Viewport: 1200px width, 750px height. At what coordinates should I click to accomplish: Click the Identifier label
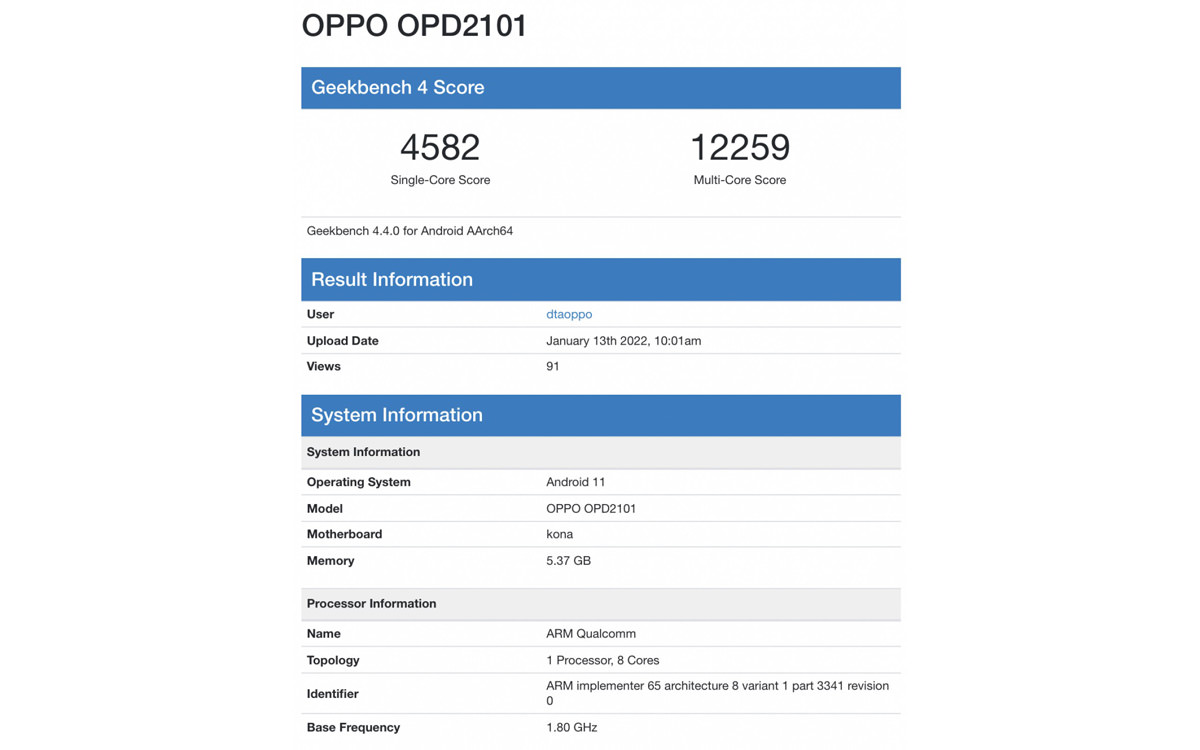tap(333, 694)
